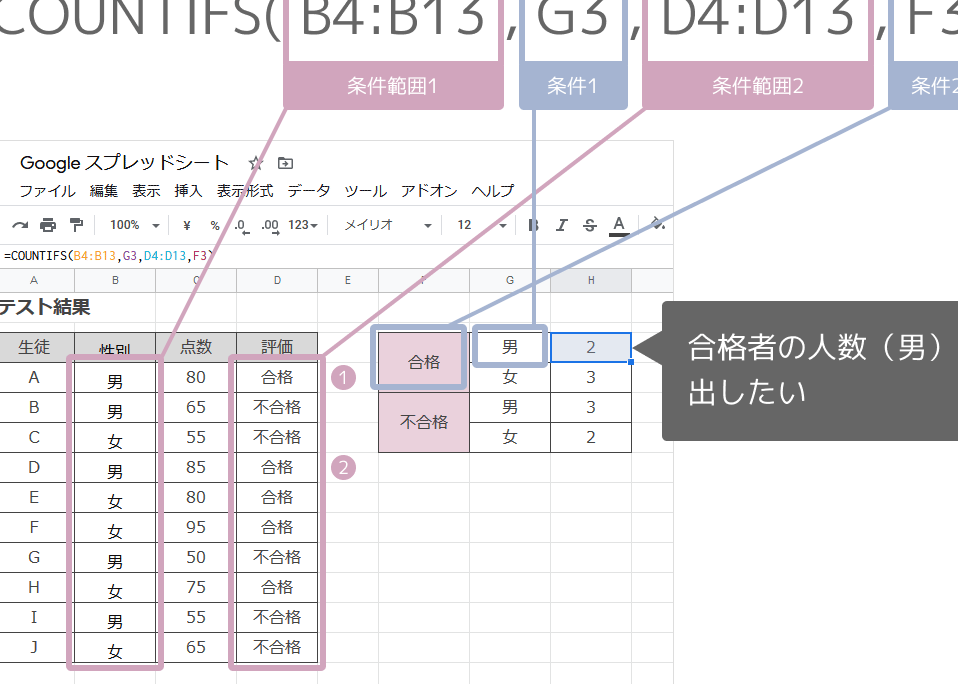958x684 pixels.
Task: Click the 点数 header cell
Action: [x=196, y=347]
